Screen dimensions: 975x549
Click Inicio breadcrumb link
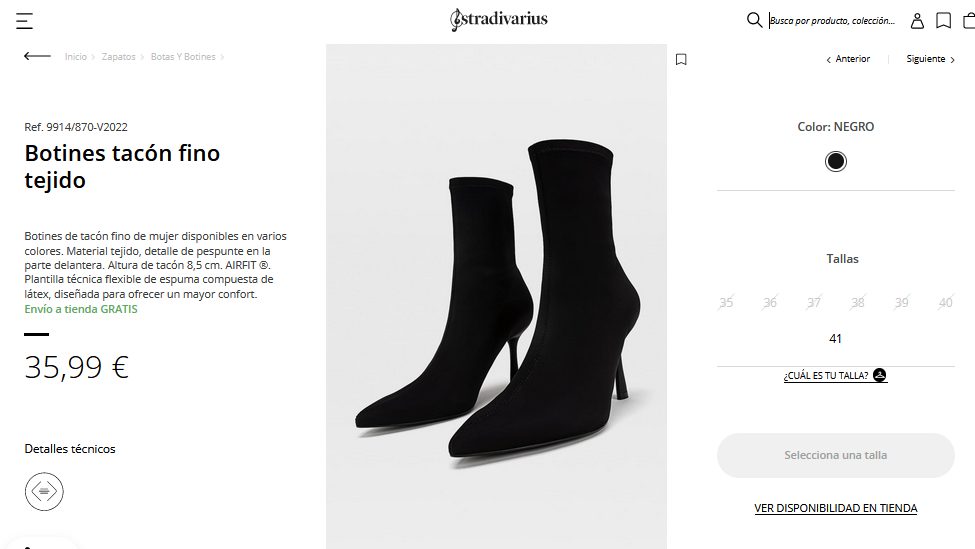[x=76, y=57]
